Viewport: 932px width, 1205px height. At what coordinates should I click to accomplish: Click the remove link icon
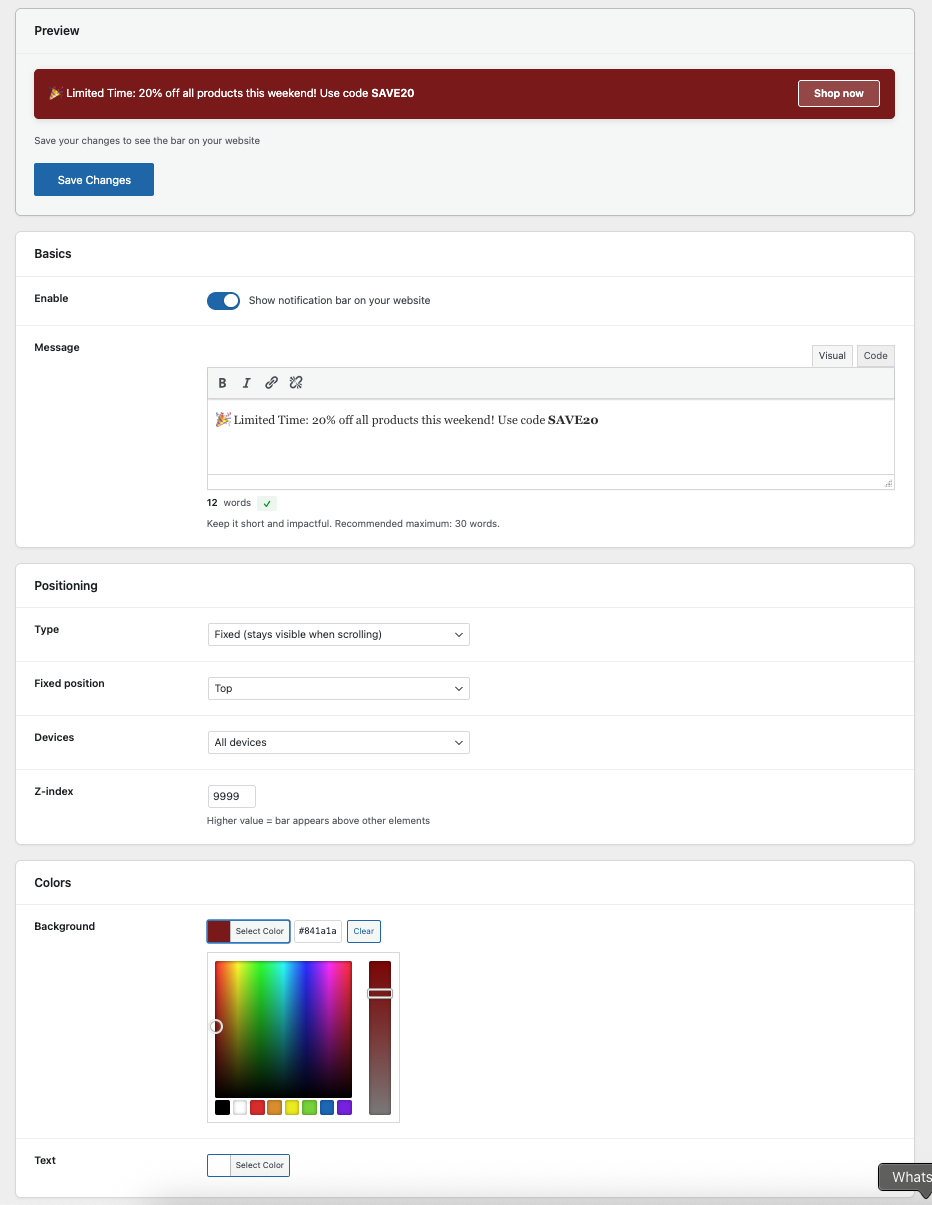coord(296,383)
